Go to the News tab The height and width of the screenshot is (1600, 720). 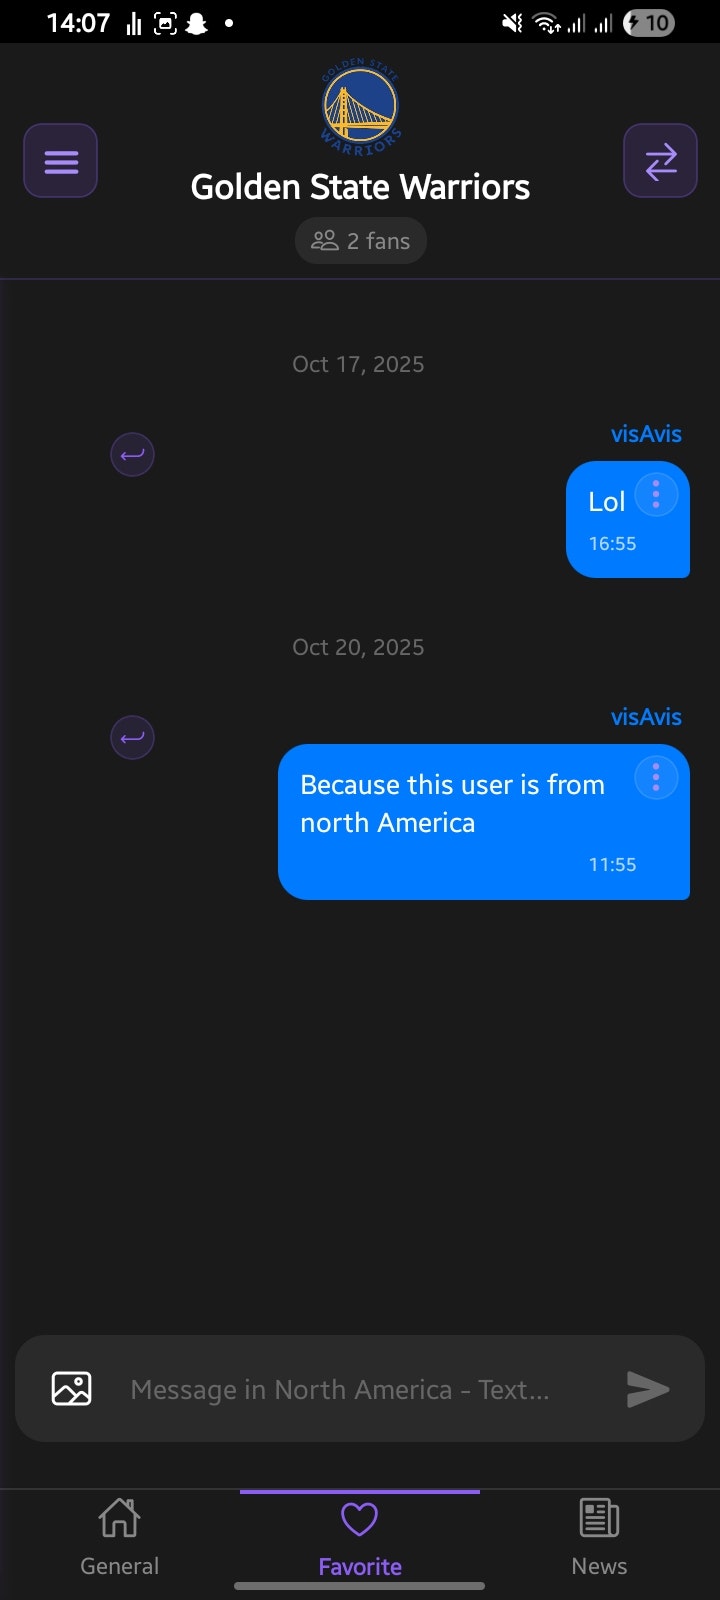[600, 1537]
